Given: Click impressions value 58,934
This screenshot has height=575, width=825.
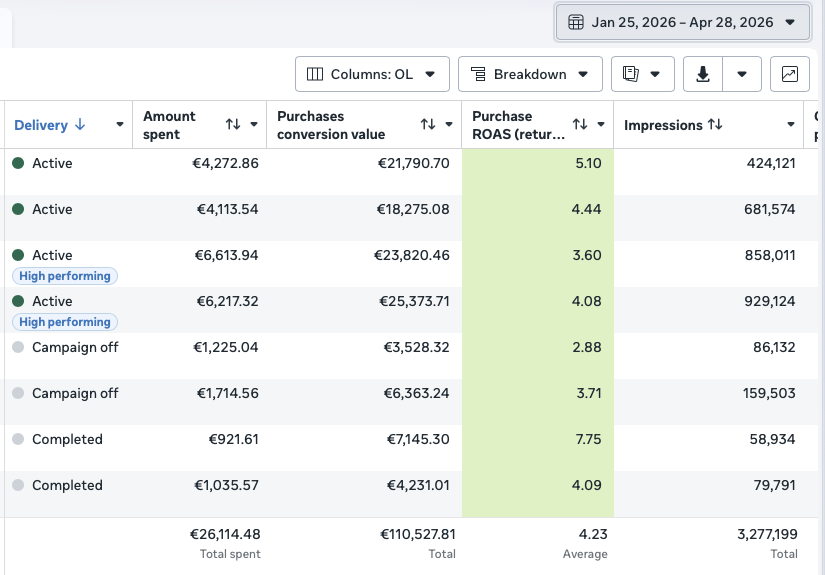Looking at the screenshot, I should [772, 439].
